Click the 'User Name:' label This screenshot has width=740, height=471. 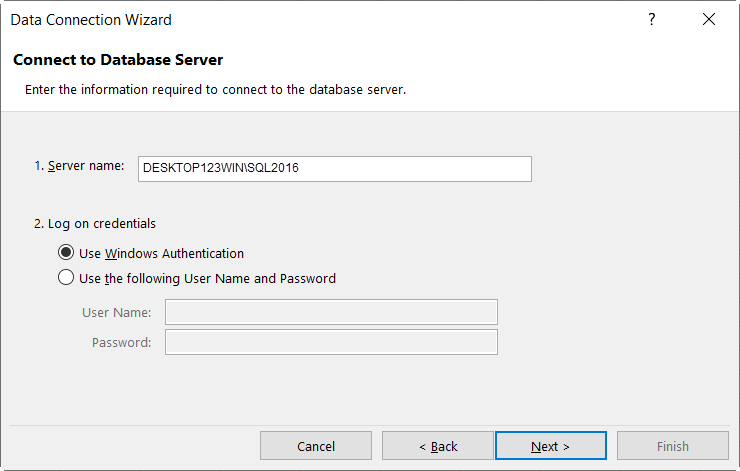pyautogui.click(x=117, y=312)
